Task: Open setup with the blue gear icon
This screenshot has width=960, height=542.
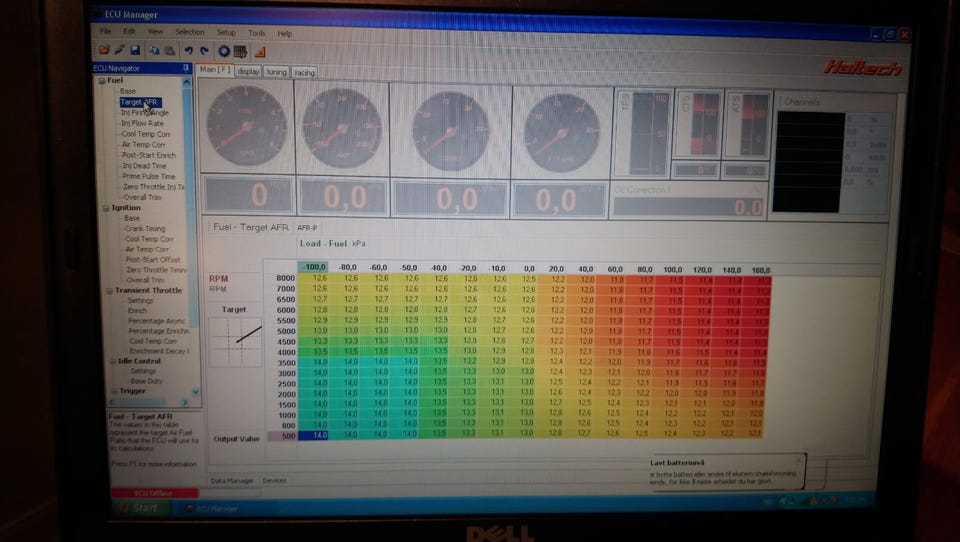Action: pos(224,51)
